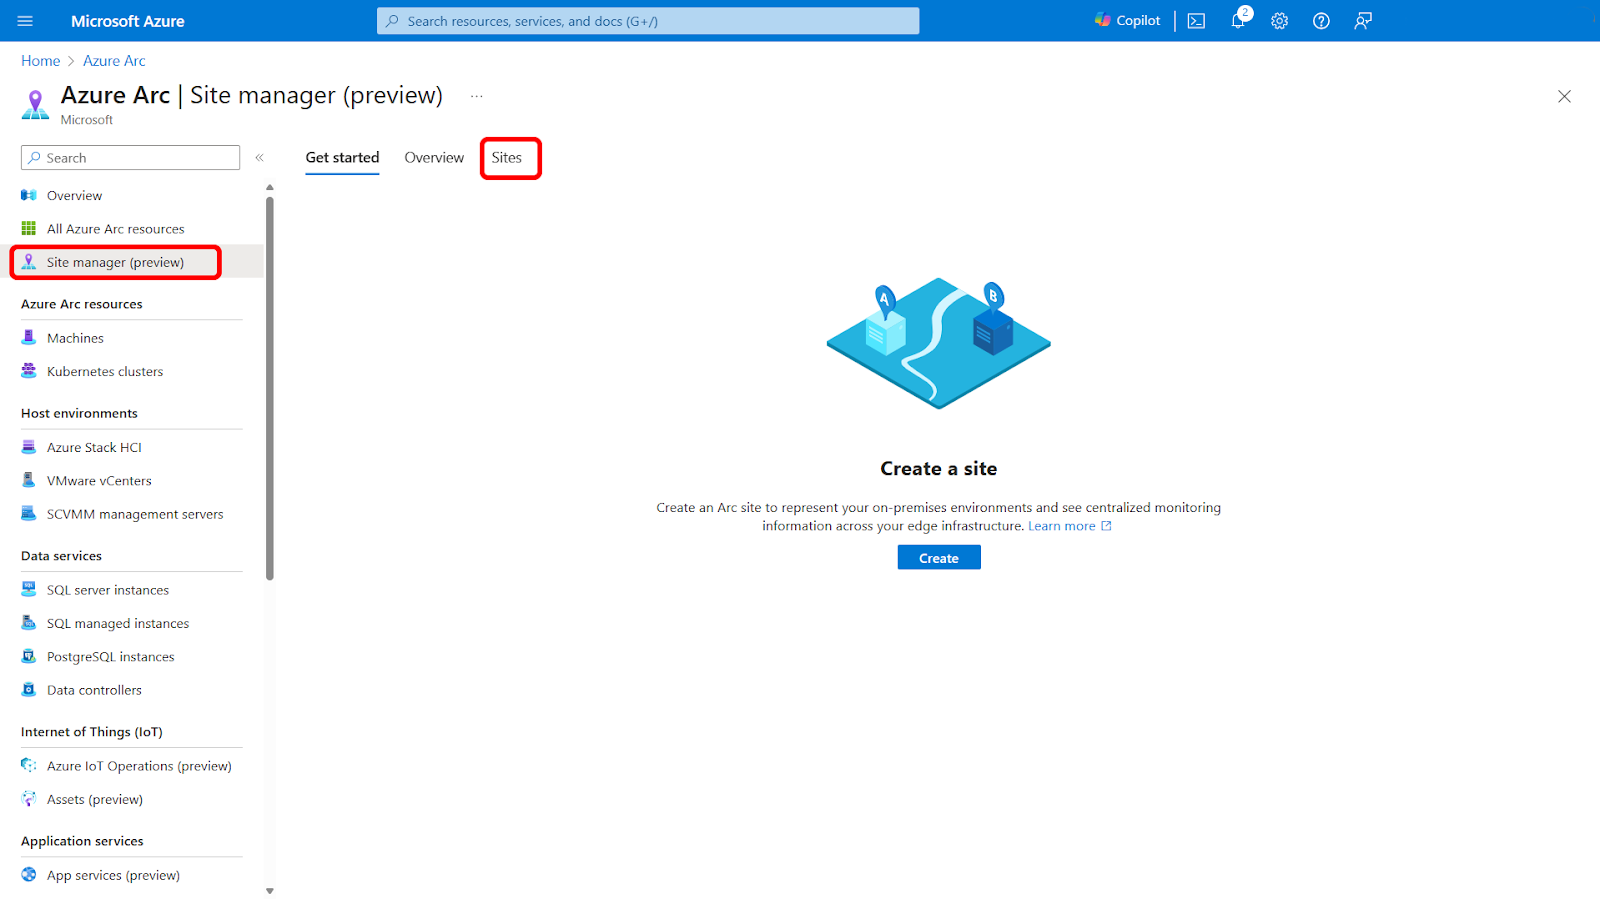Viewport: 1600px width, 899px height.
Task: Collapse the sidebar with double chevron
Action: pos(259,158)
